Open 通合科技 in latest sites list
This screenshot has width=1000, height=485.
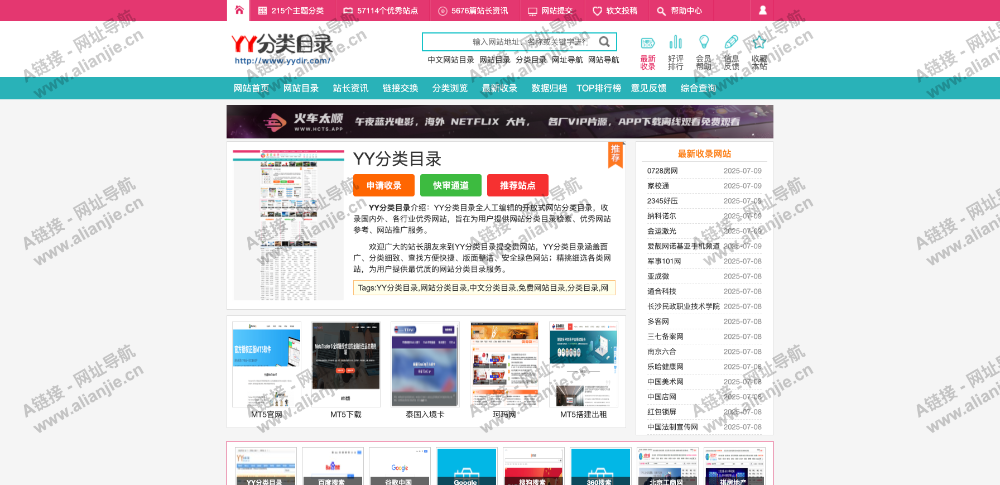pyautogui.click(x=662, y=291)
